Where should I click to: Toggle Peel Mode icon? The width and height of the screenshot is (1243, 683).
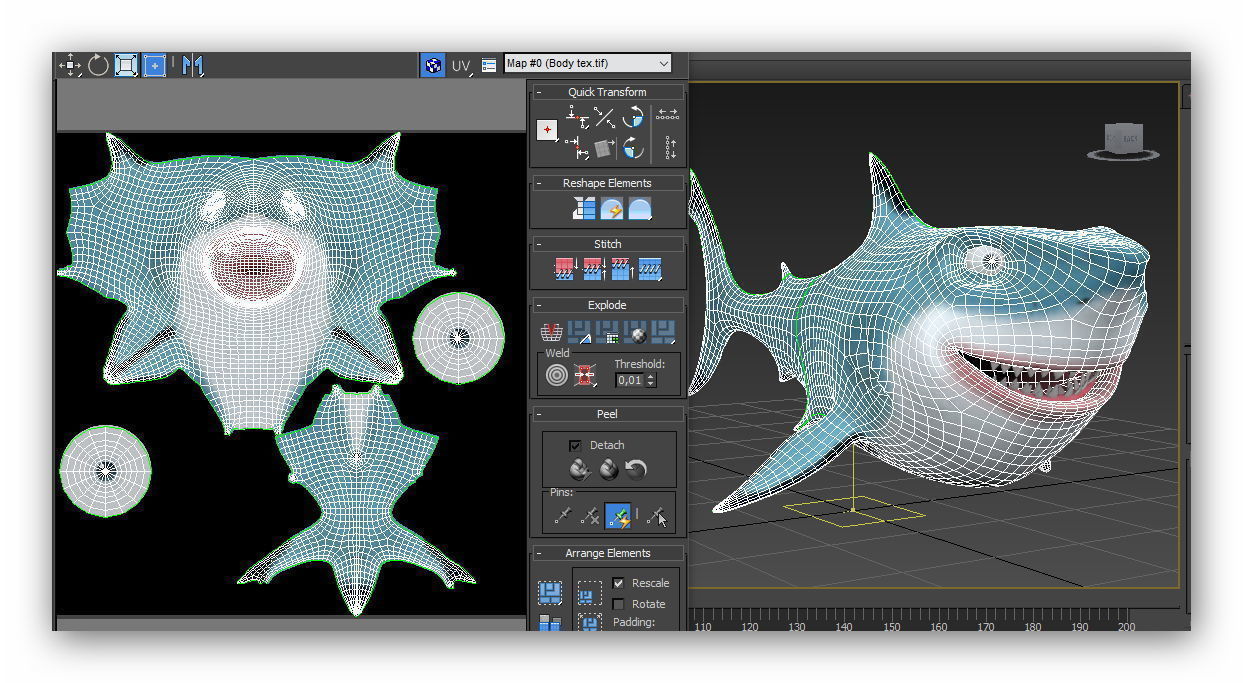click(x=608, y=469)
